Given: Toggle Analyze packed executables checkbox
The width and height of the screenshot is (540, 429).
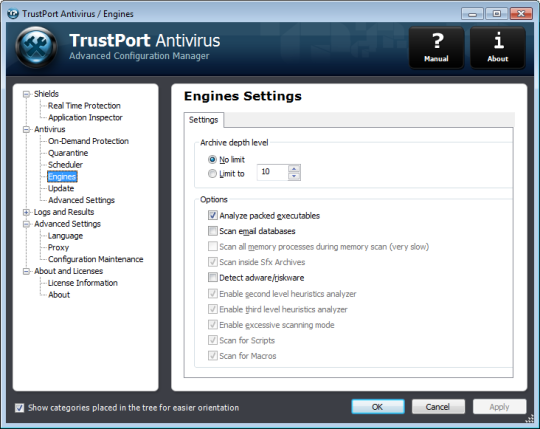Looking at the screenshot, I should (x=213, y=216).
